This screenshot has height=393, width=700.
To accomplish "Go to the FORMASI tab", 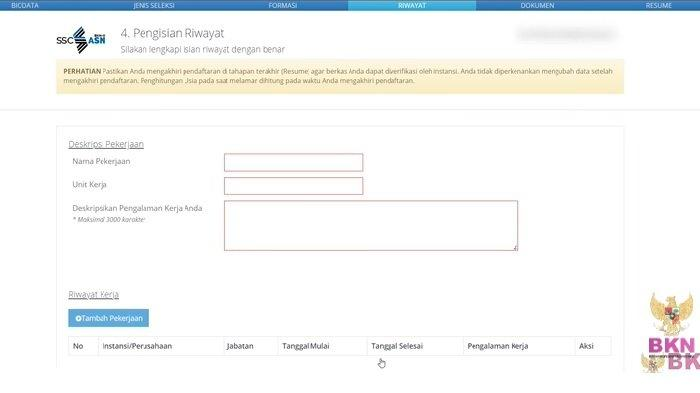I will coord(283,5).
